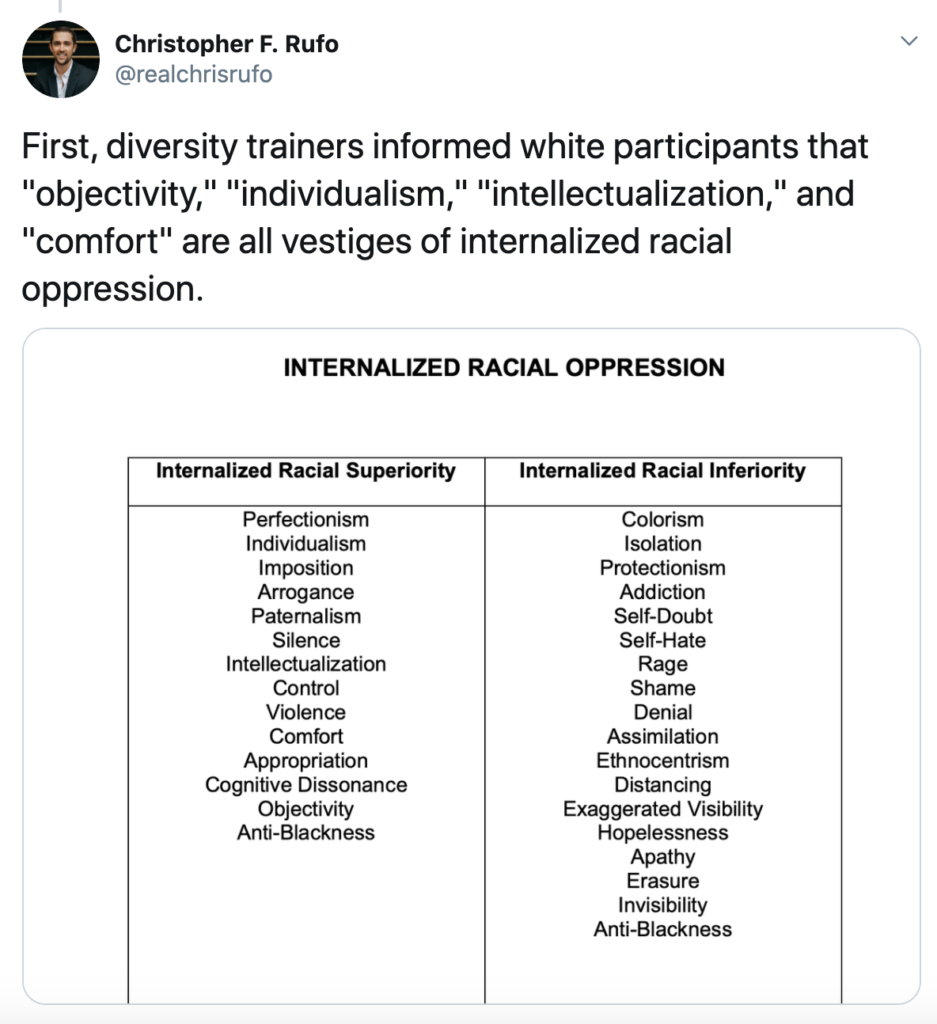Open Christopher F. Rufo's profile picture
937x1024 pixels.
click(x=61, y=59)
